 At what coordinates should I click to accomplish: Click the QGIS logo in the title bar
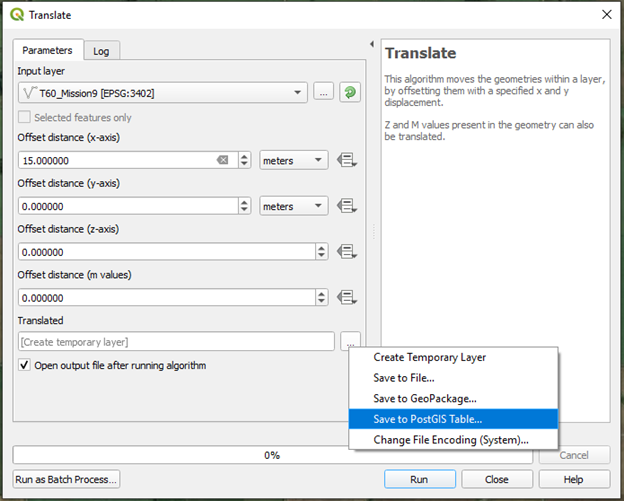point(17,15)
